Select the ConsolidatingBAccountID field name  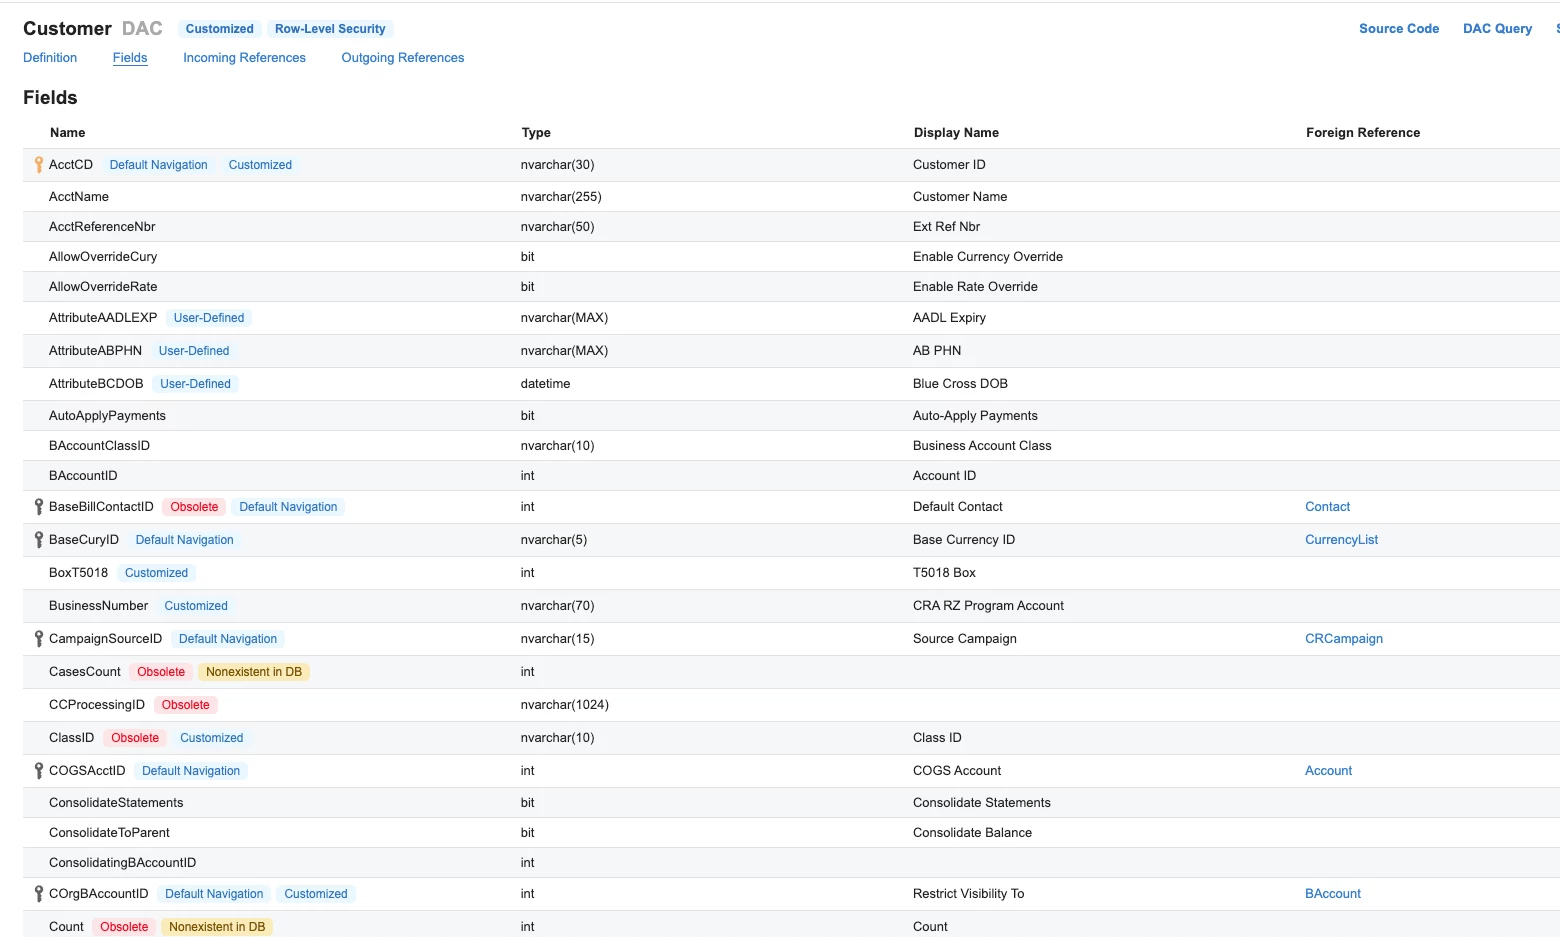122,863
